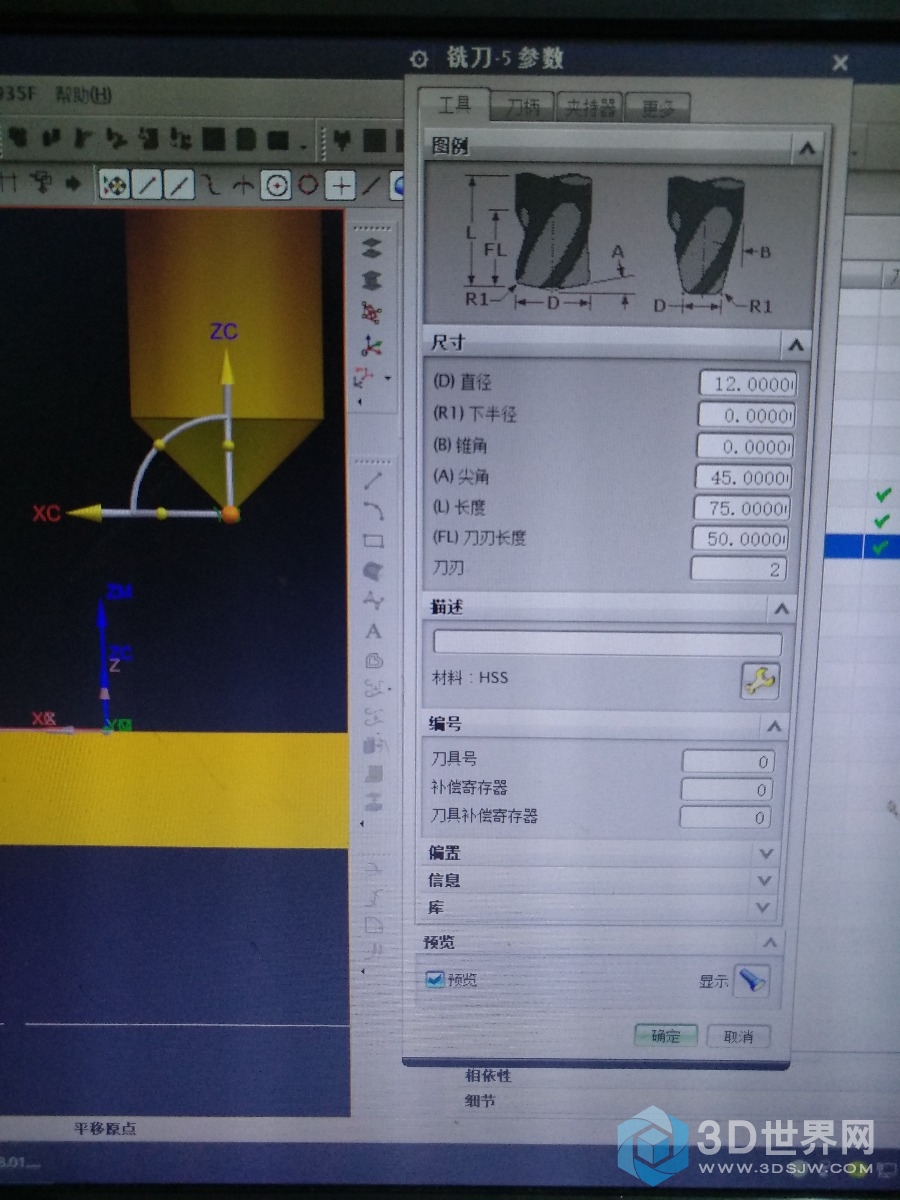Expand the 库 library section
The image size is (900, 1200).
point(764,908)
